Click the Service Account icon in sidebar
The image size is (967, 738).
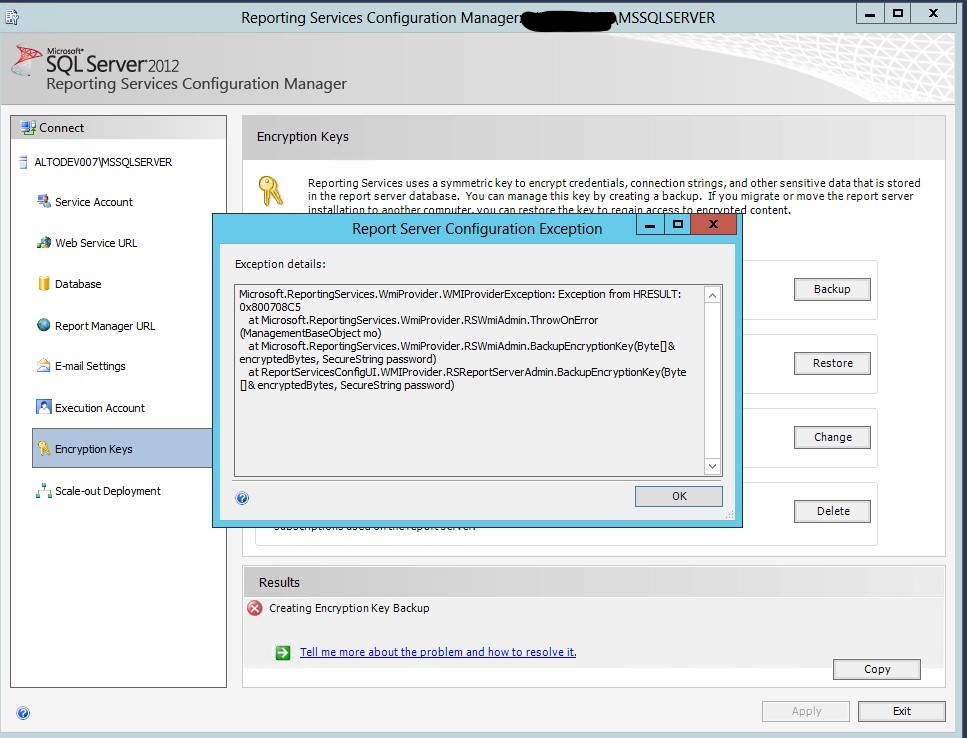point(43,202)
